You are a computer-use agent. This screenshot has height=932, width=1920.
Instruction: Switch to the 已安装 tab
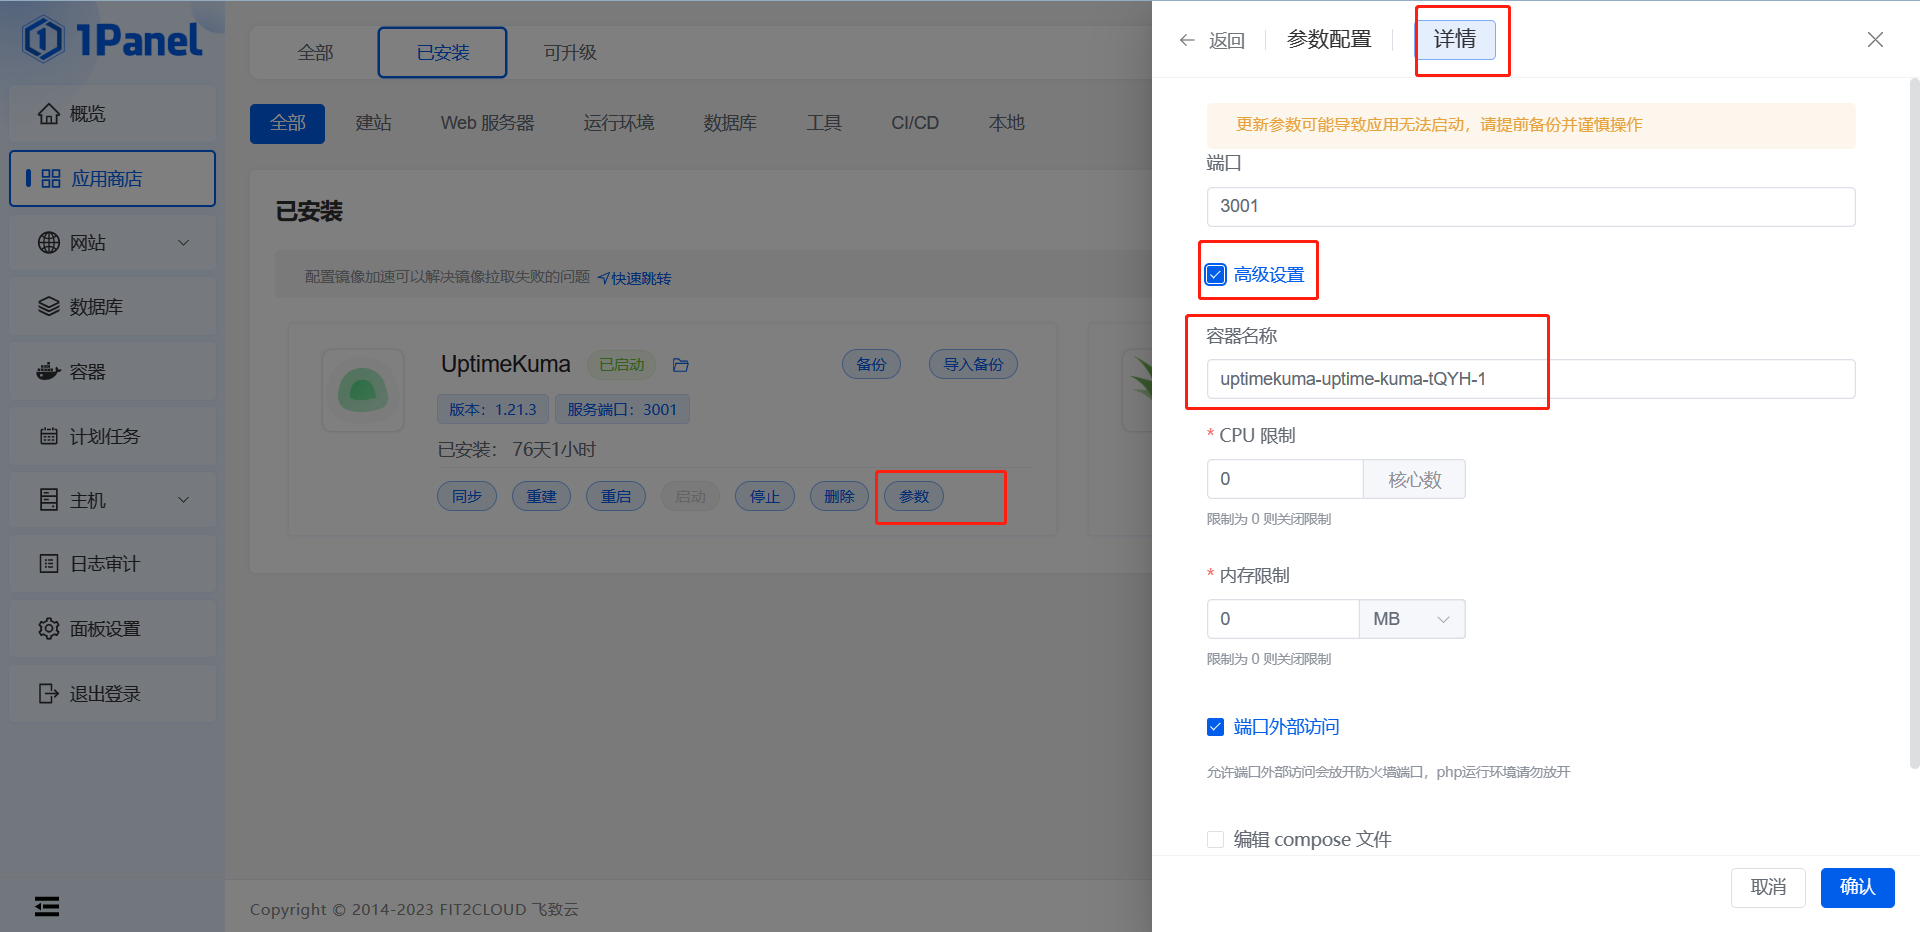442,53
